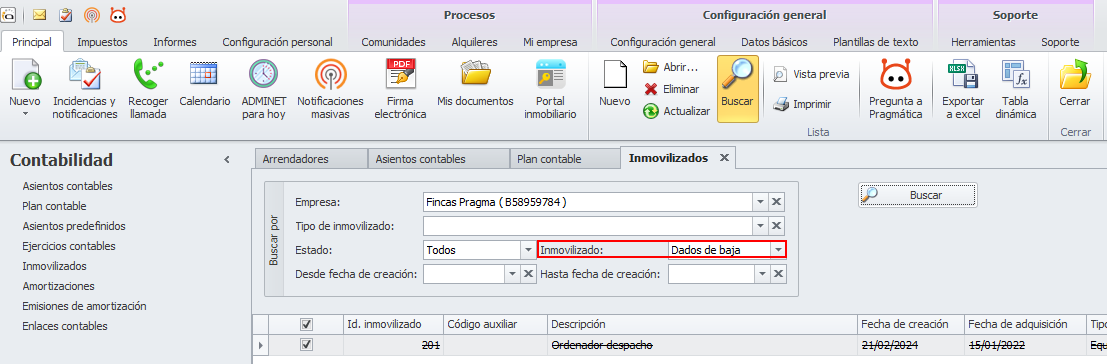Switch to the Impuestos ribbon tab
Image resolution: width=1107 pixels, height=364 pixels.
click(x=102, y=42)
